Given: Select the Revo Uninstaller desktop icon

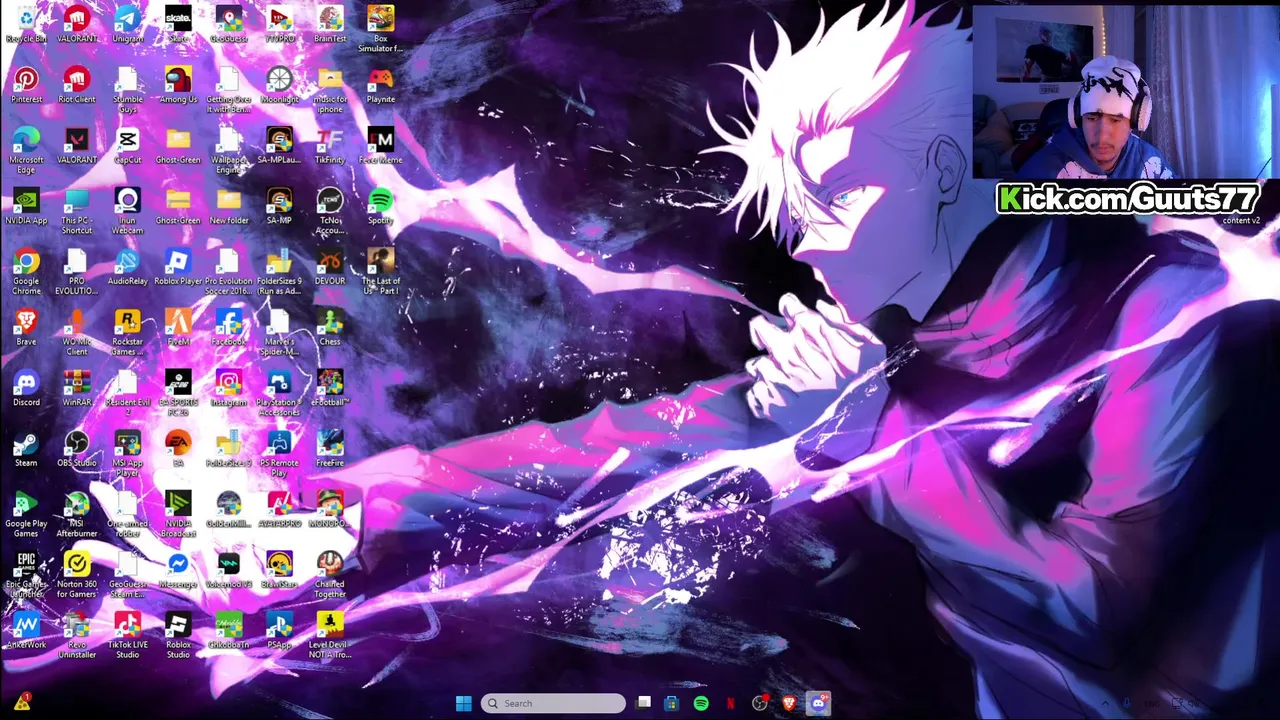Looking at the screenshot, I should tap(77, 636).
